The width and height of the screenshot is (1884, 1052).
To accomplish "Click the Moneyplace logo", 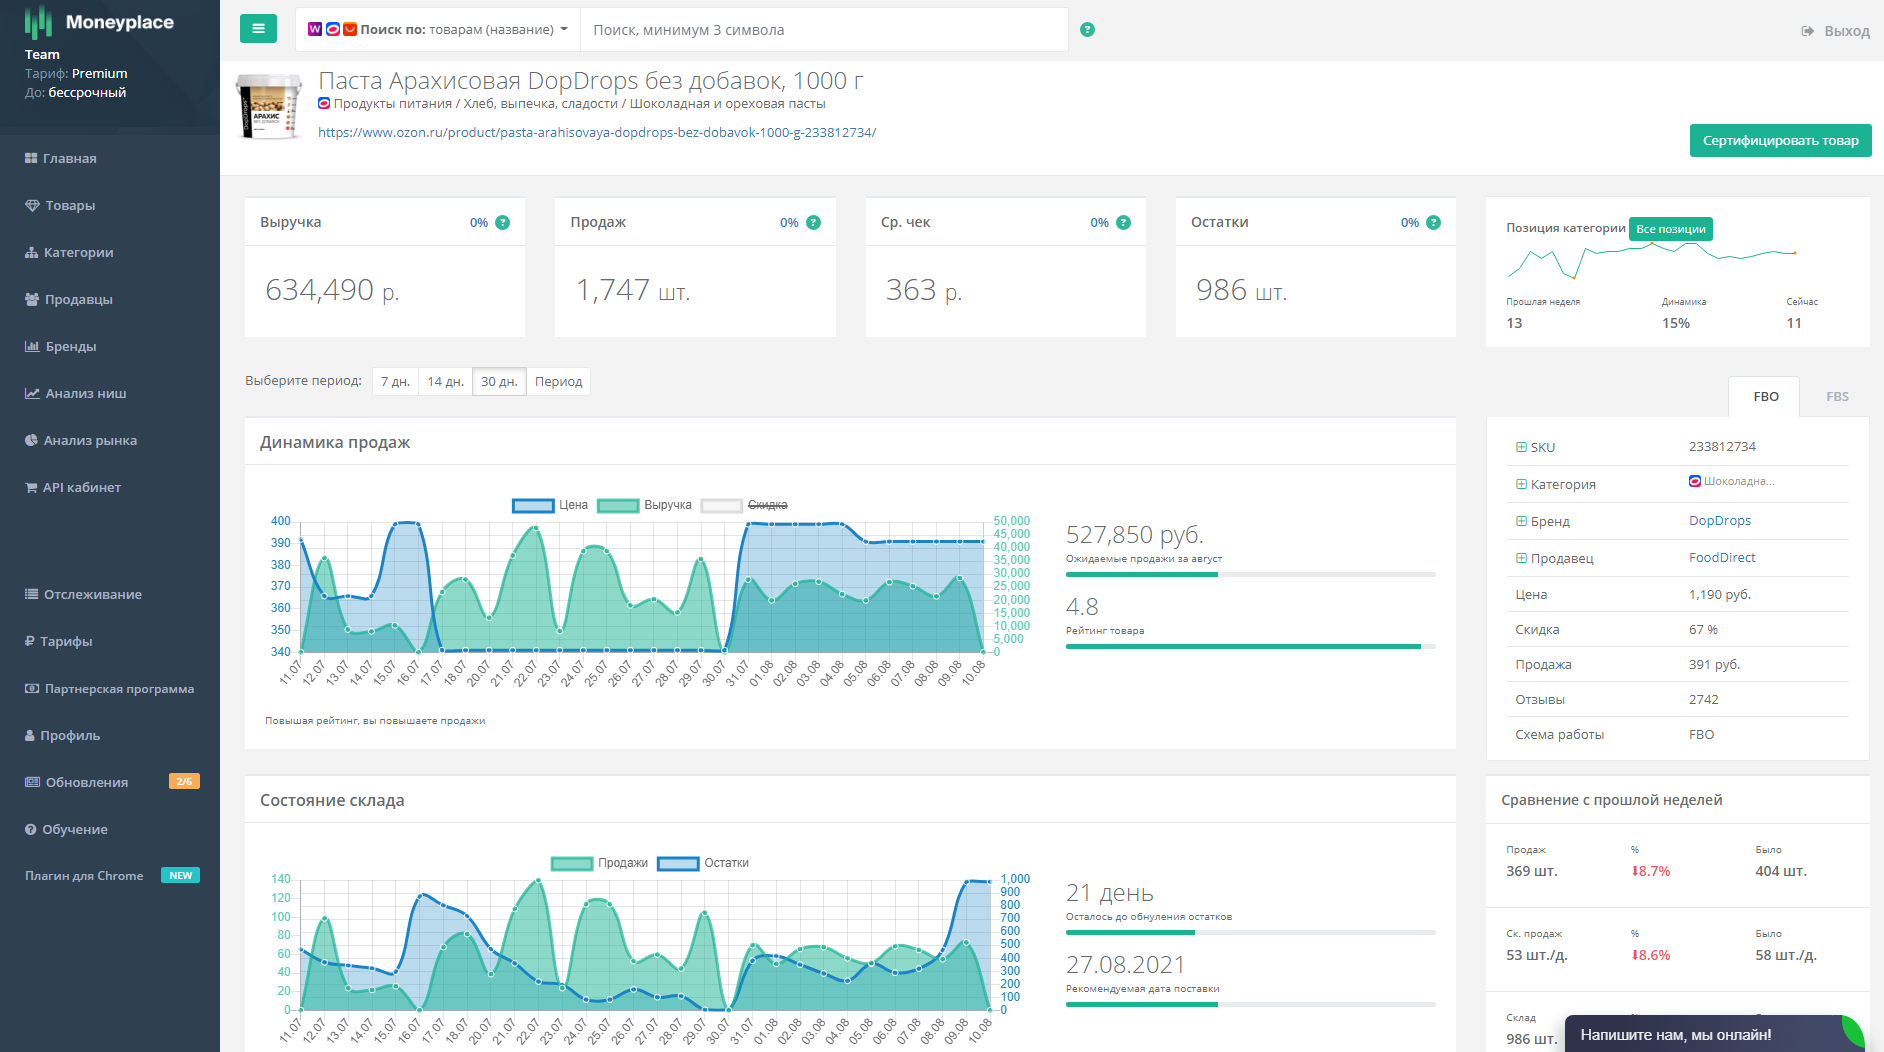I will point(99,22).
